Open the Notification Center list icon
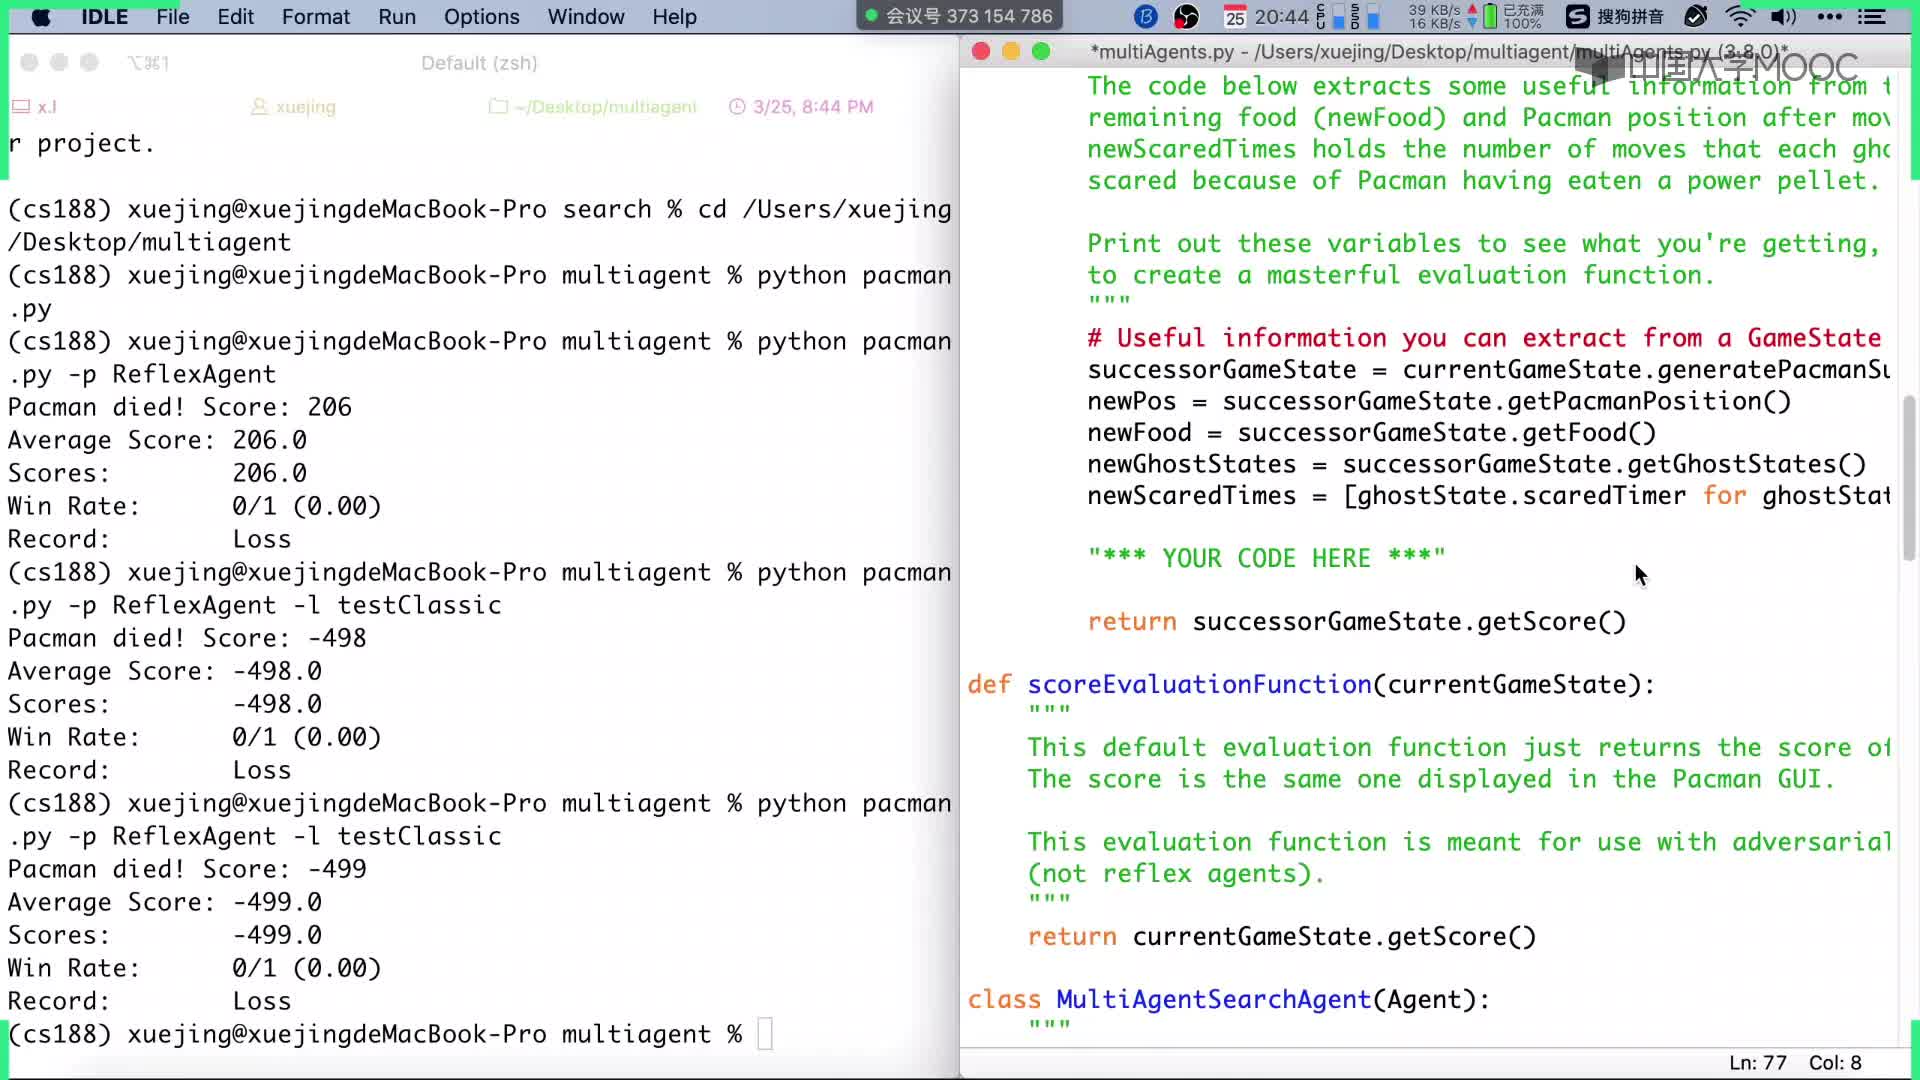 1871,17
